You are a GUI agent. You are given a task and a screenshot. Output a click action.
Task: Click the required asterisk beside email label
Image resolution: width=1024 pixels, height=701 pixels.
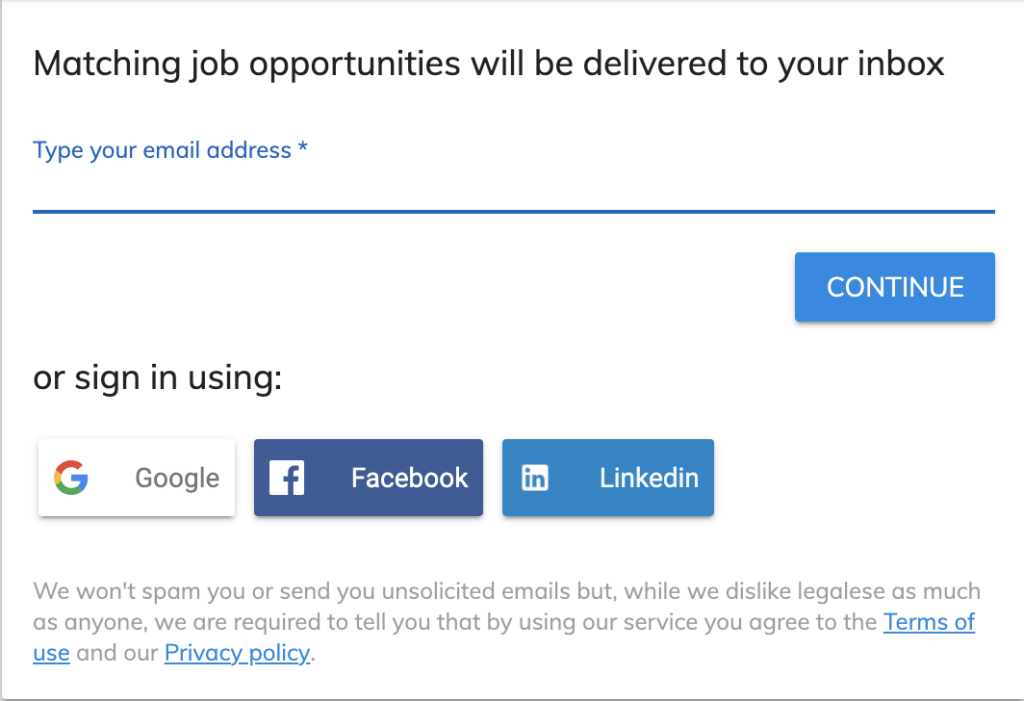(x=302, y=151)
